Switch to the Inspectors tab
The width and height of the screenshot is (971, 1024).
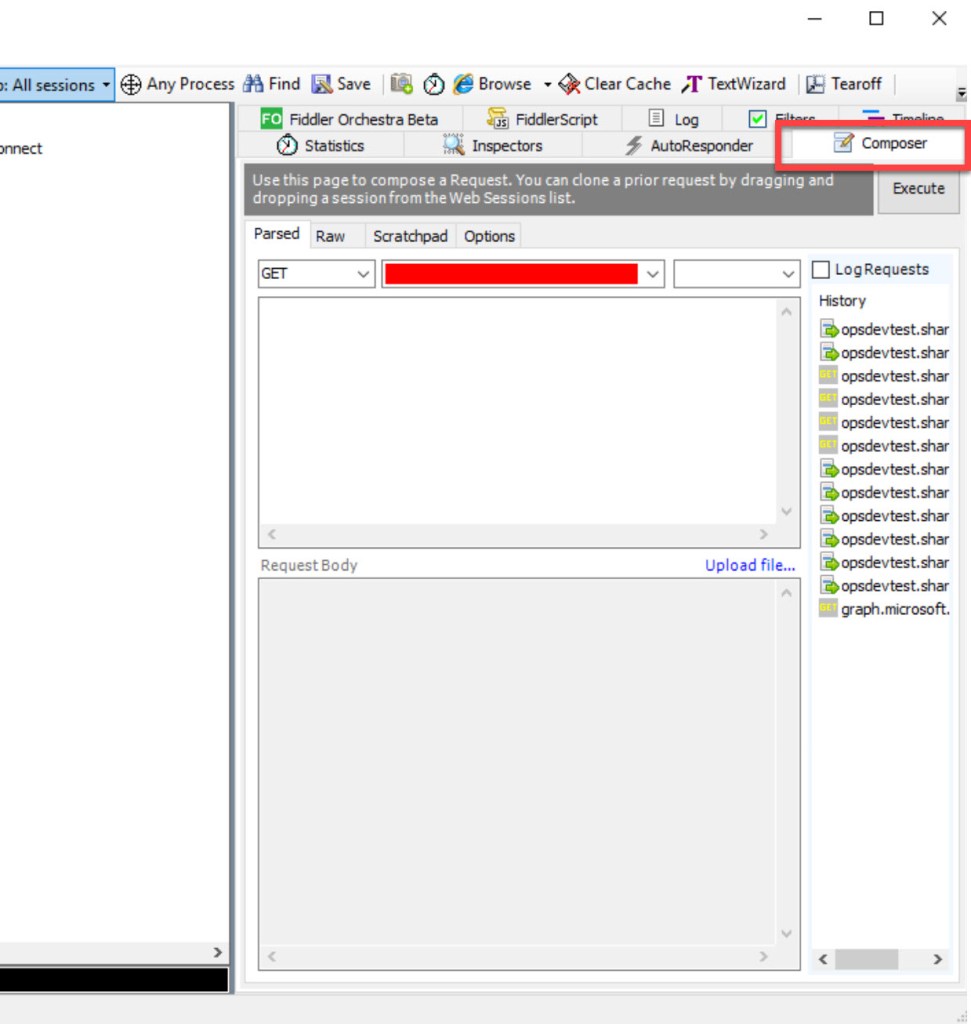tap(494, 146)
